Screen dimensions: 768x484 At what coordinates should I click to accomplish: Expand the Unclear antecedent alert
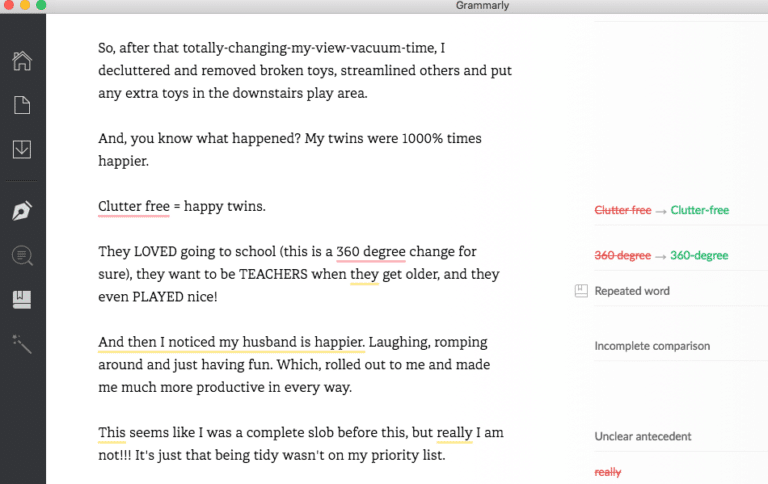(x=643, y=436)
